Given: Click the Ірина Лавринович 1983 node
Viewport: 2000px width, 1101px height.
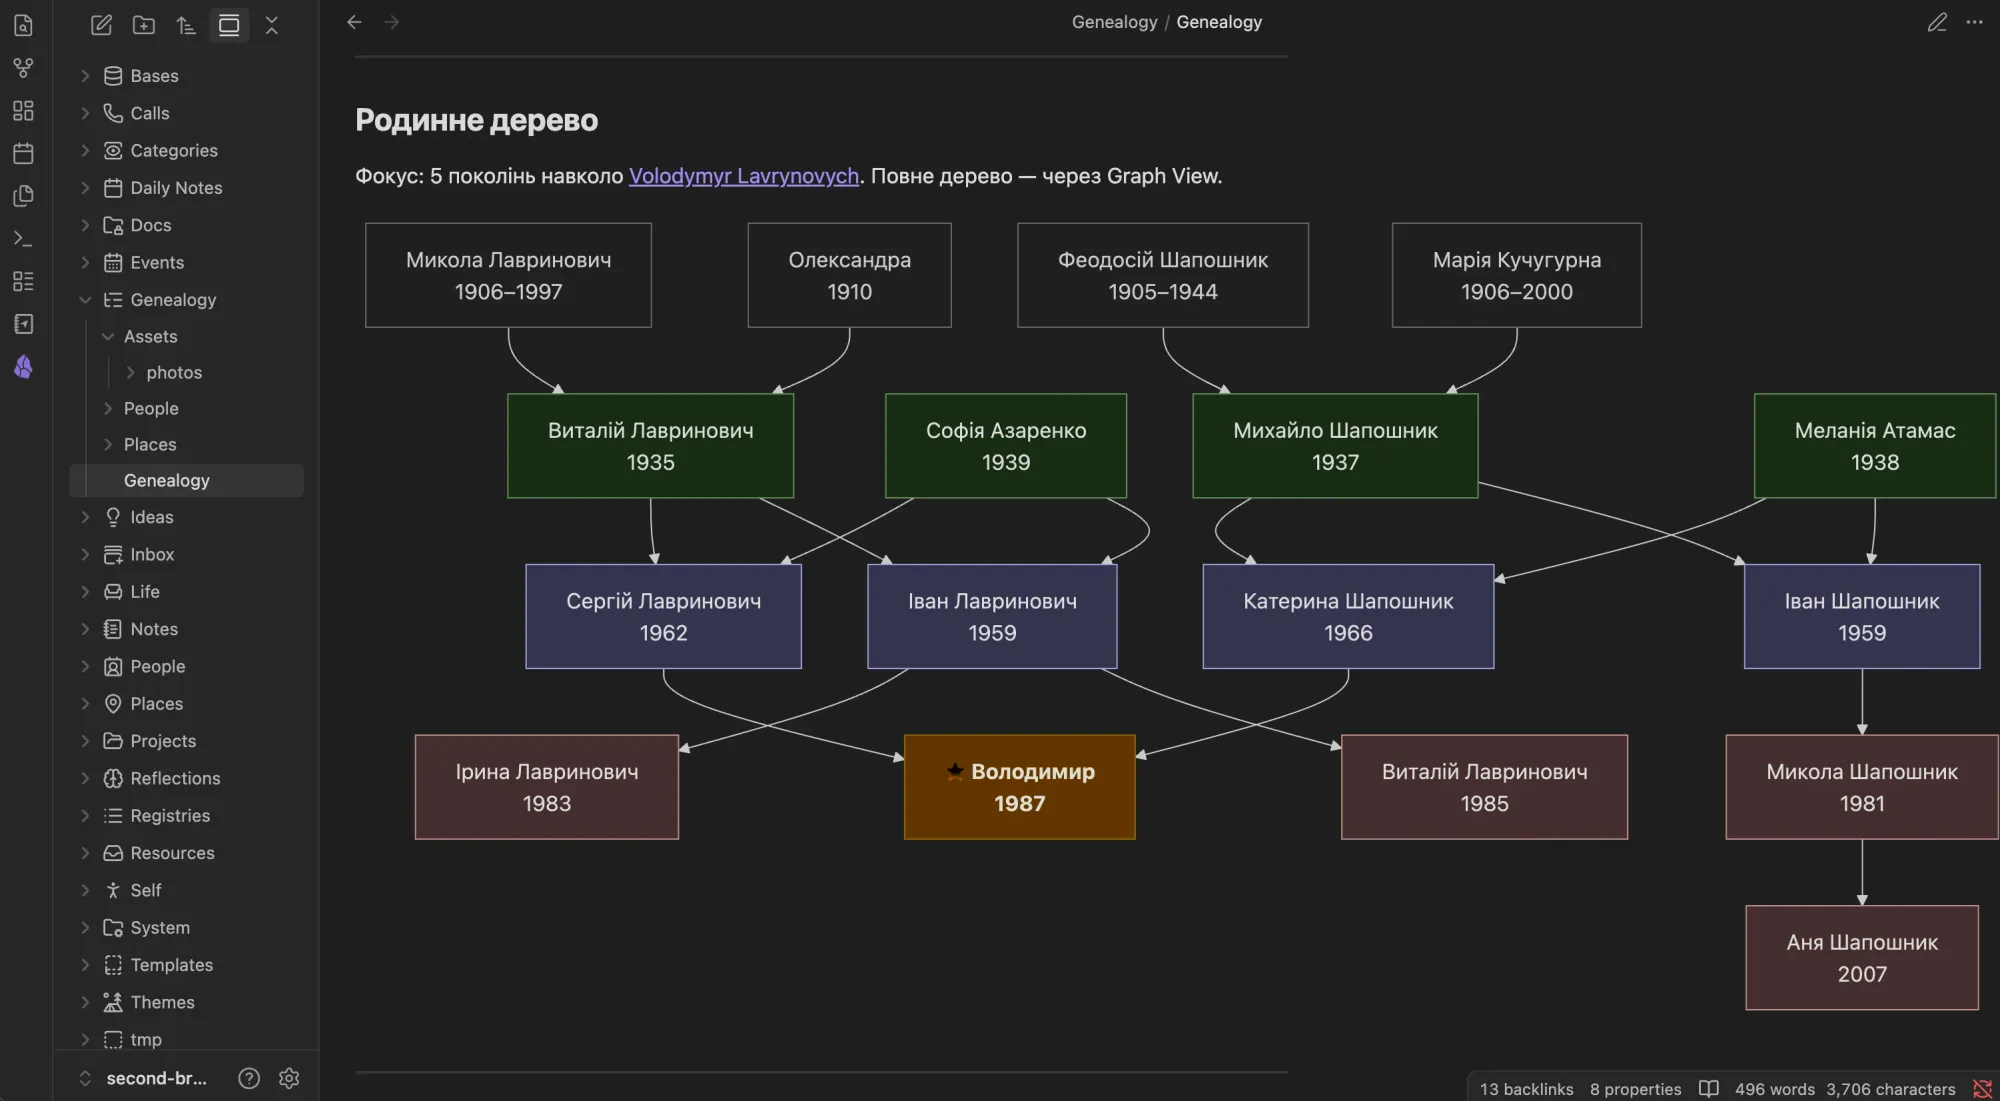Looking at the screenshot, I should (547, 788).
